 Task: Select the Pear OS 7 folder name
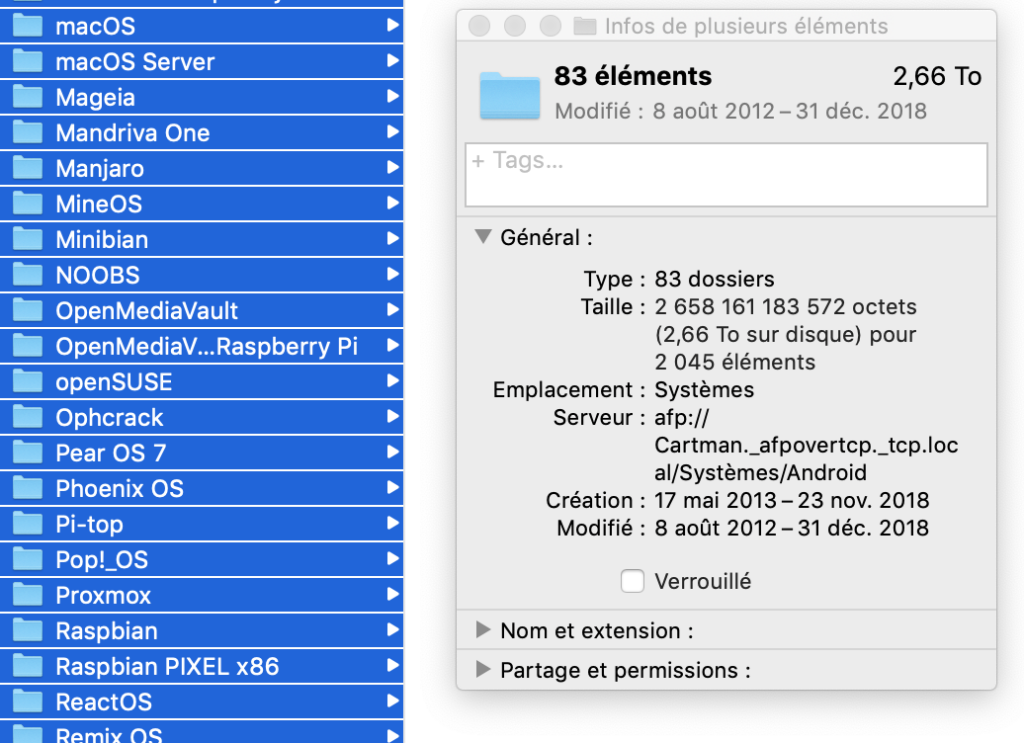pos(111,453)
